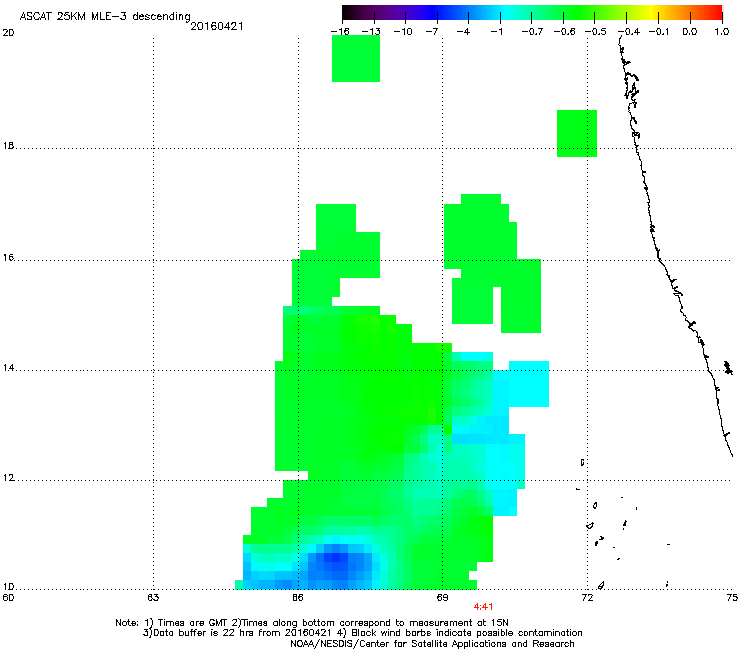The height and width of the screenshot is (650, 740).
Task: Click the colorbar label 0.0
Action: [690, 32]
